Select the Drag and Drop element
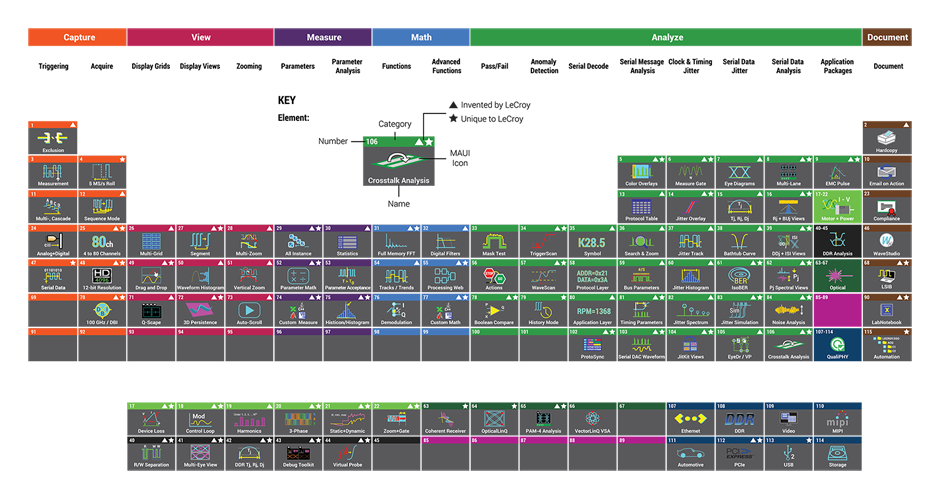 point(151,276)
